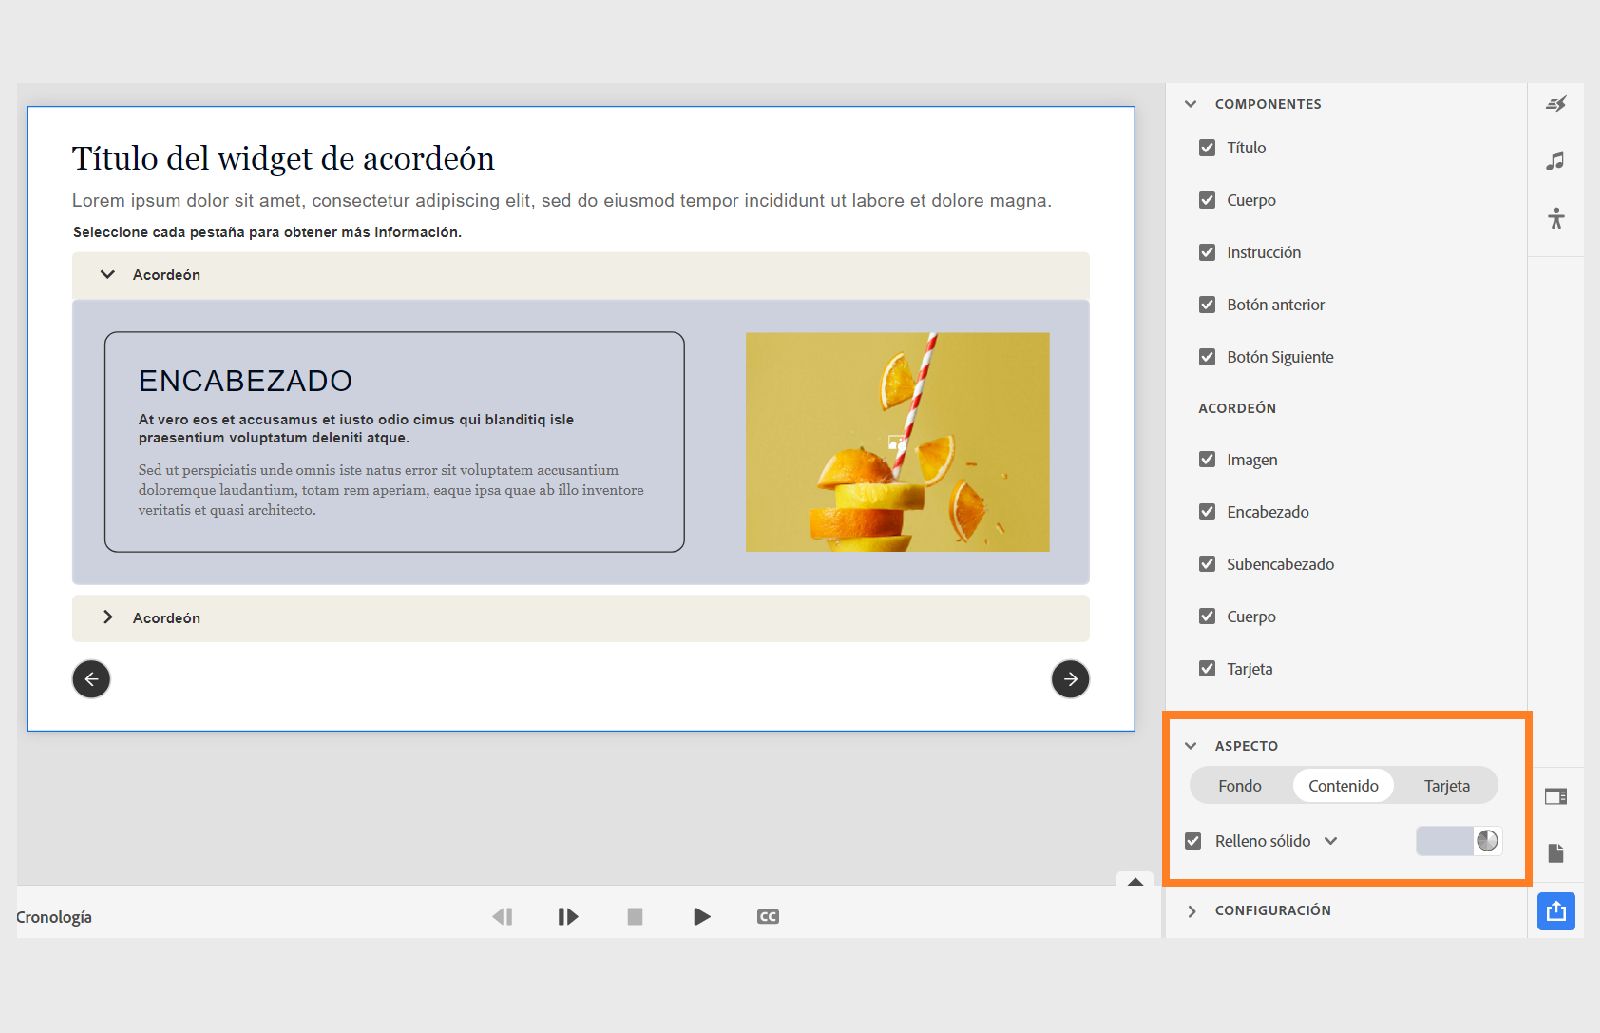1600x1033 pixels.
Task: Step backward in the timeline
Action: (x=502, y=917)
